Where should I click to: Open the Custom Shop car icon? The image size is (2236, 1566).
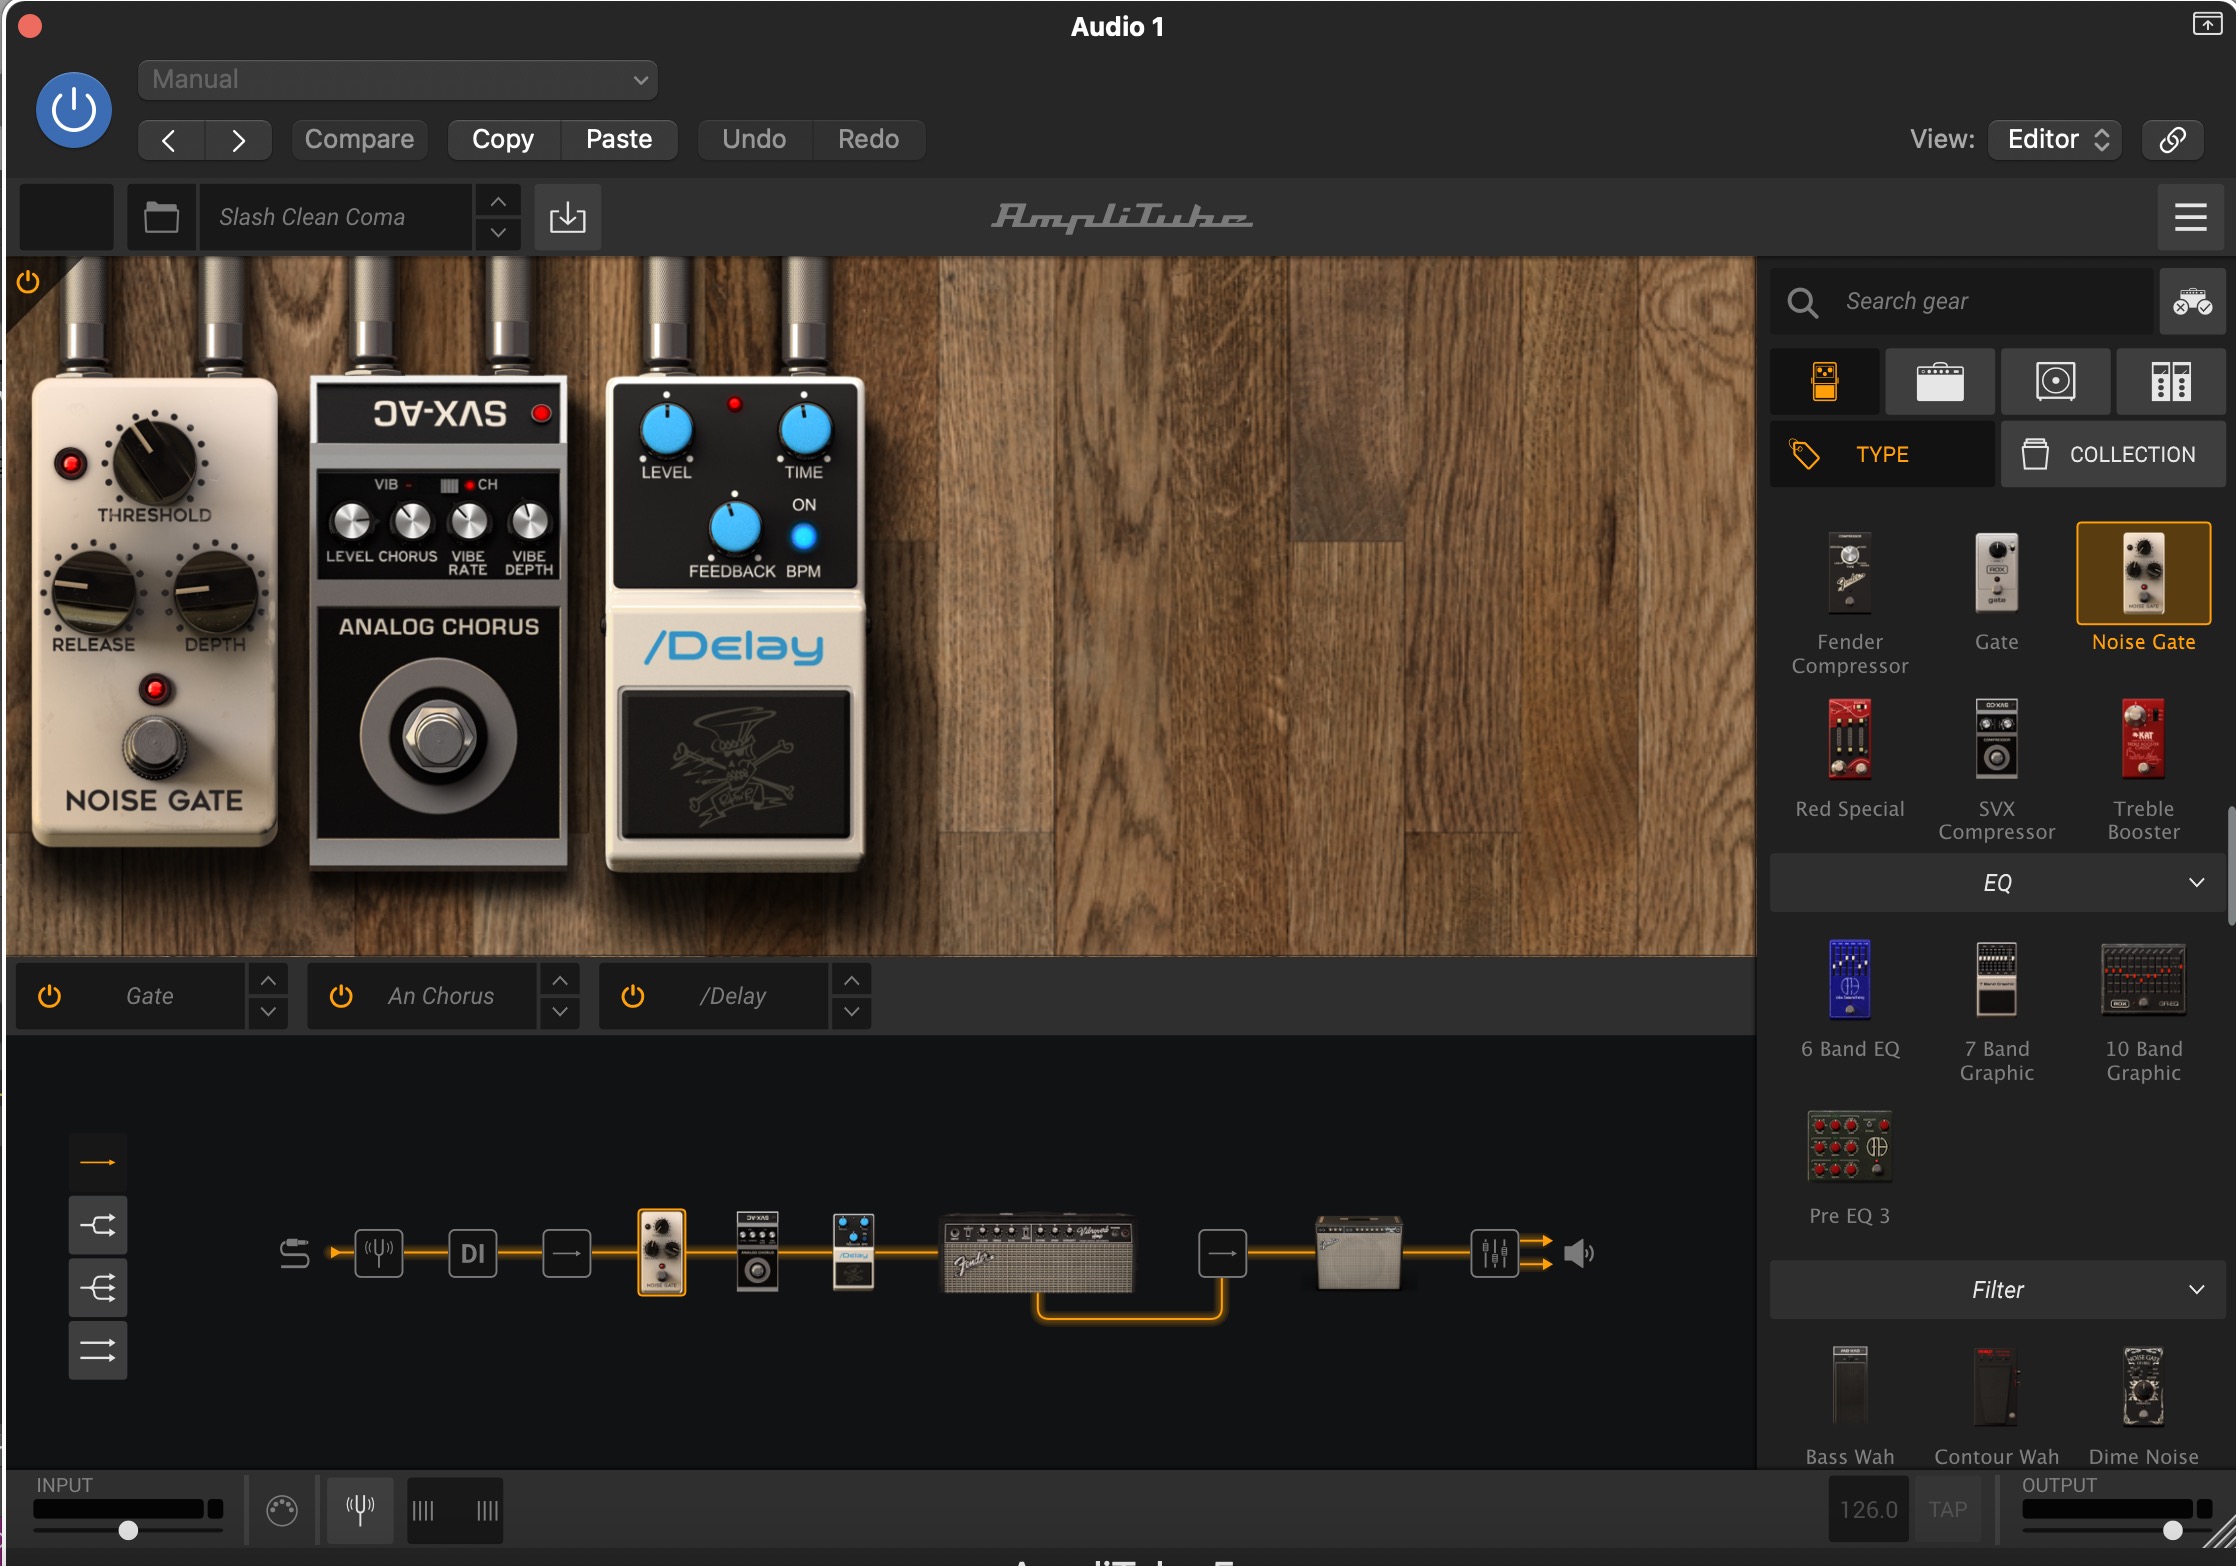(x=2192, y=301)
